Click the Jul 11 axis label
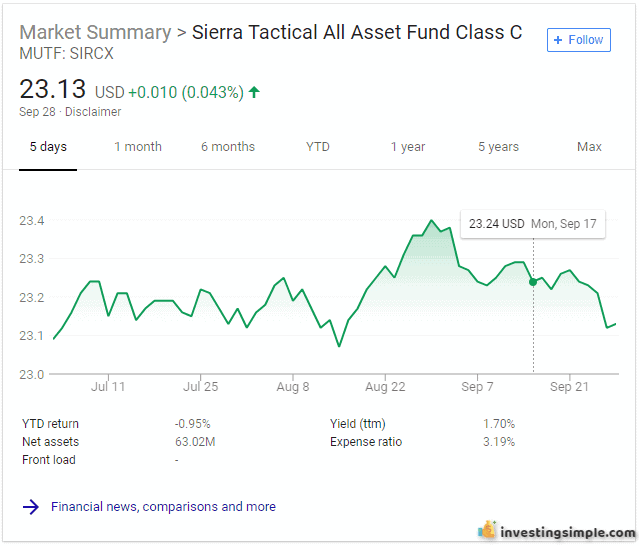 click(x=108, y=386)
